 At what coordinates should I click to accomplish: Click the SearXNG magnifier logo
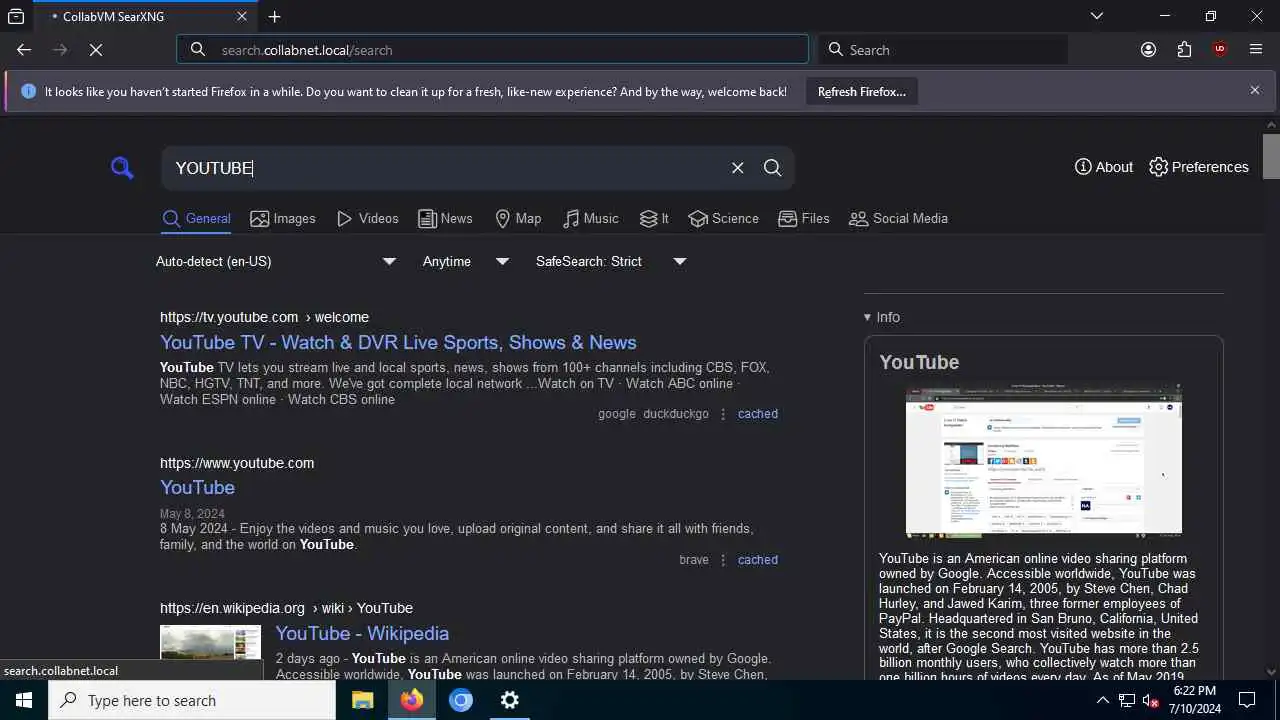122,168
